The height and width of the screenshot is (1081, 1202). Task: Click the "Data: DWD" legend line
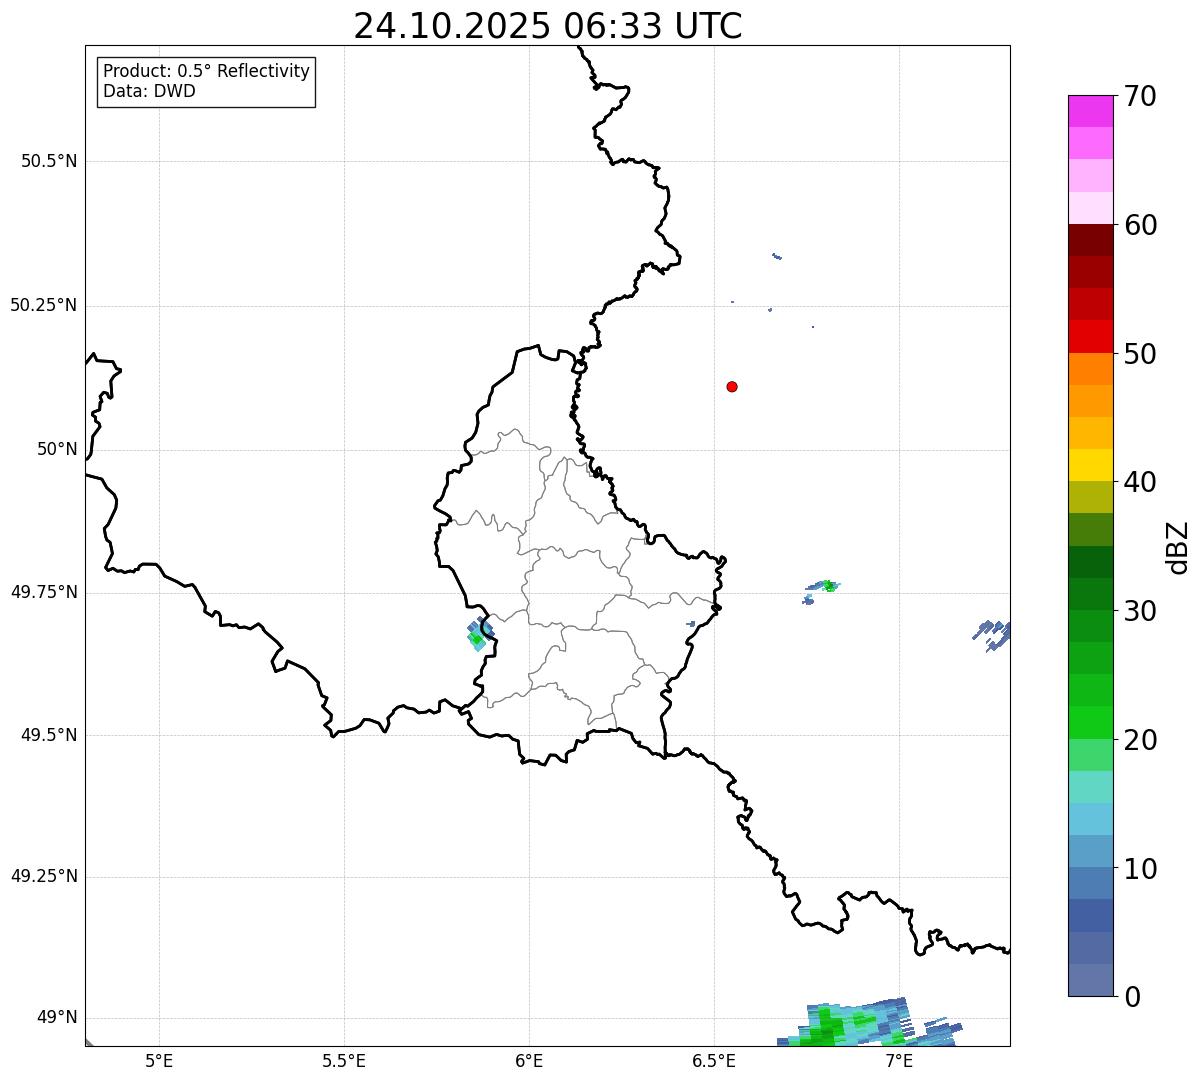tap(149, 92)
